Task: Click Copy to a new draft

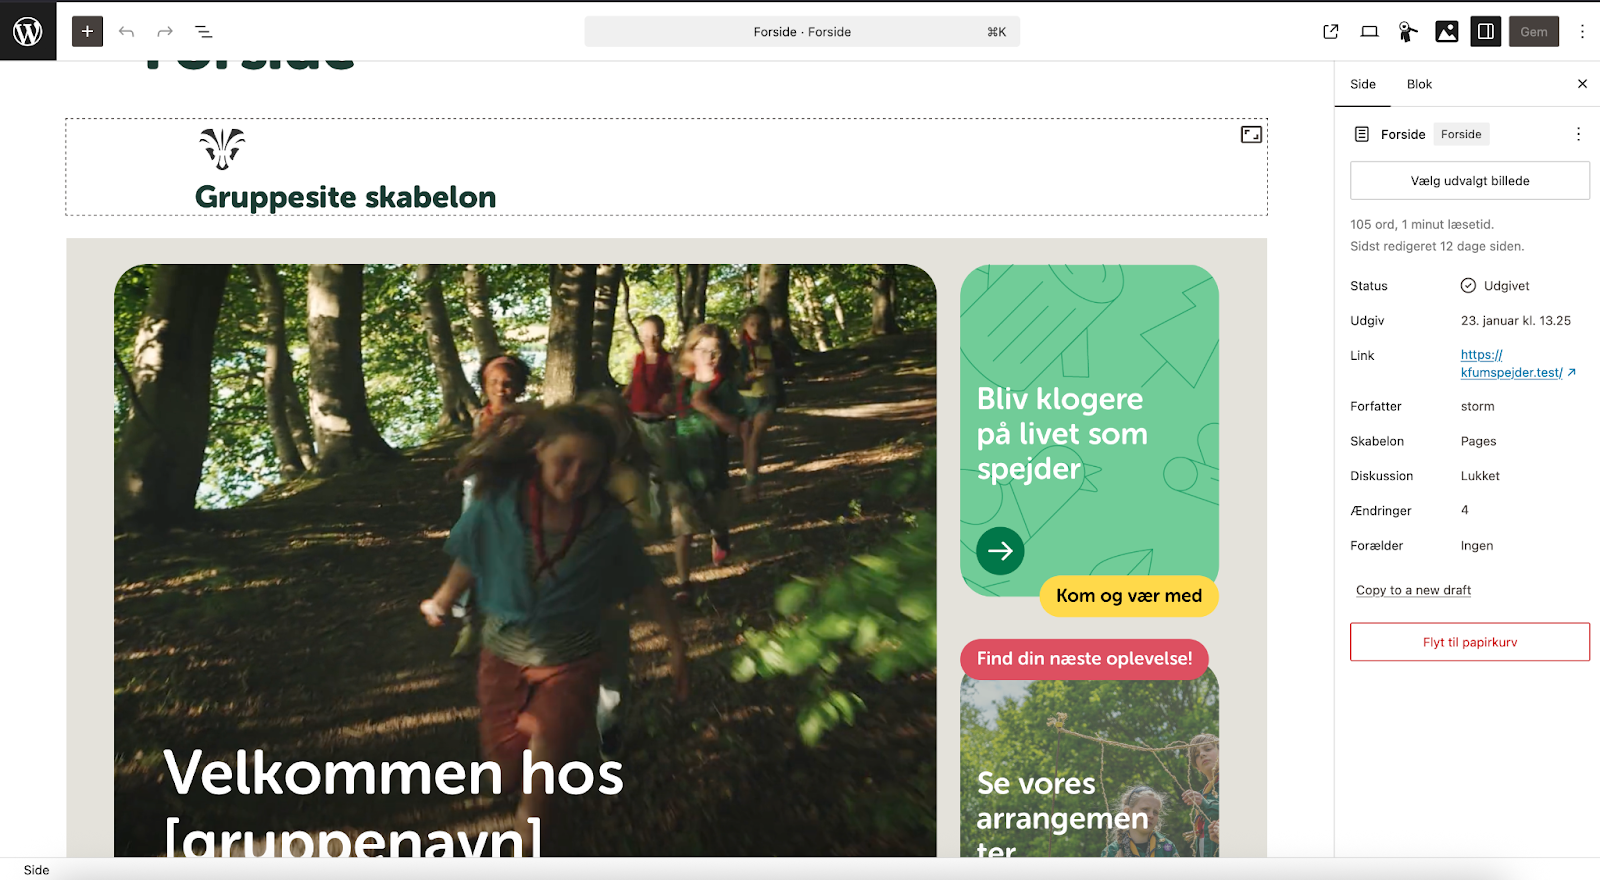Action: (1413, 590)
